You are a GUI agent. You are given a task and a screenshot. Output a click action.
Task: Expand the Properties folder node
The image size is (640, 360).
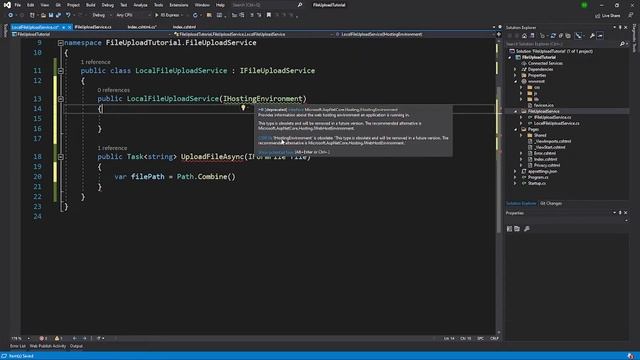[515, 76]
